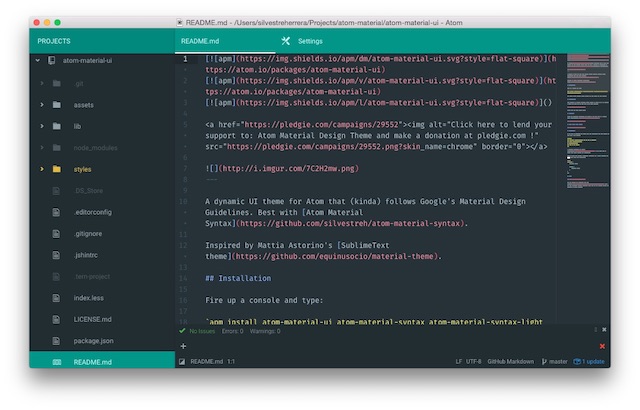This screenshot has width=640, height=410.
Task: Click the pledgie.com campaigns URL
Action: [x=321, y=125]
